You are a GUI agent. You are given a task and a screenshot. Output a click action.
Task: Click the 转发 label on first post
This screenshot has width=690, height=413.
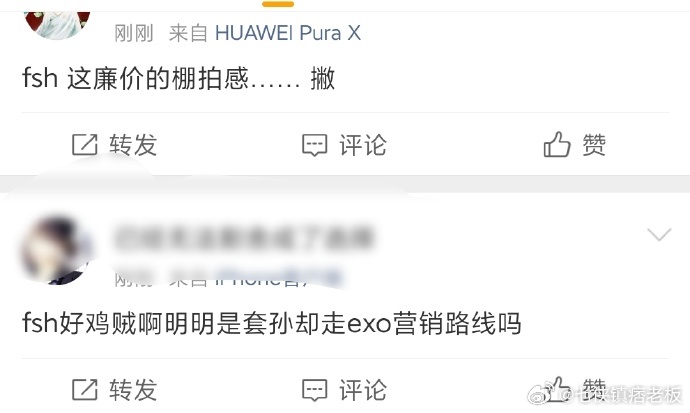tap(133, 145)
